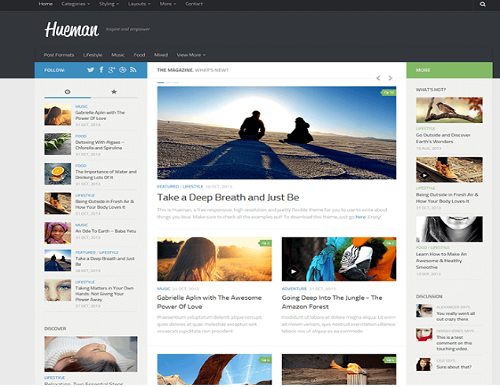This screenshot has width=500, height=387.
Task: Open the Food category menu item
Action: coord(139,55)
